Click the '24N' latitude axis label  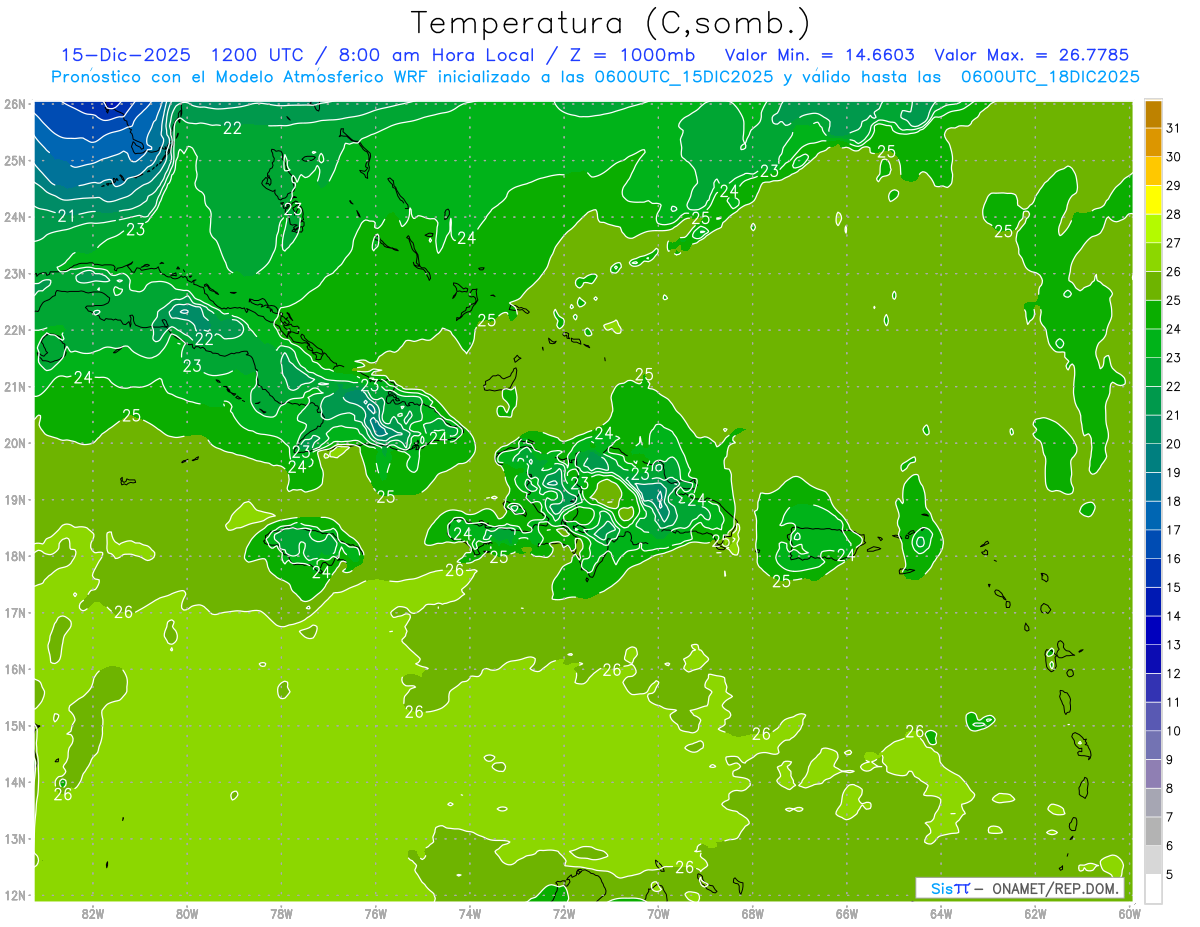(x=15, y=217)
